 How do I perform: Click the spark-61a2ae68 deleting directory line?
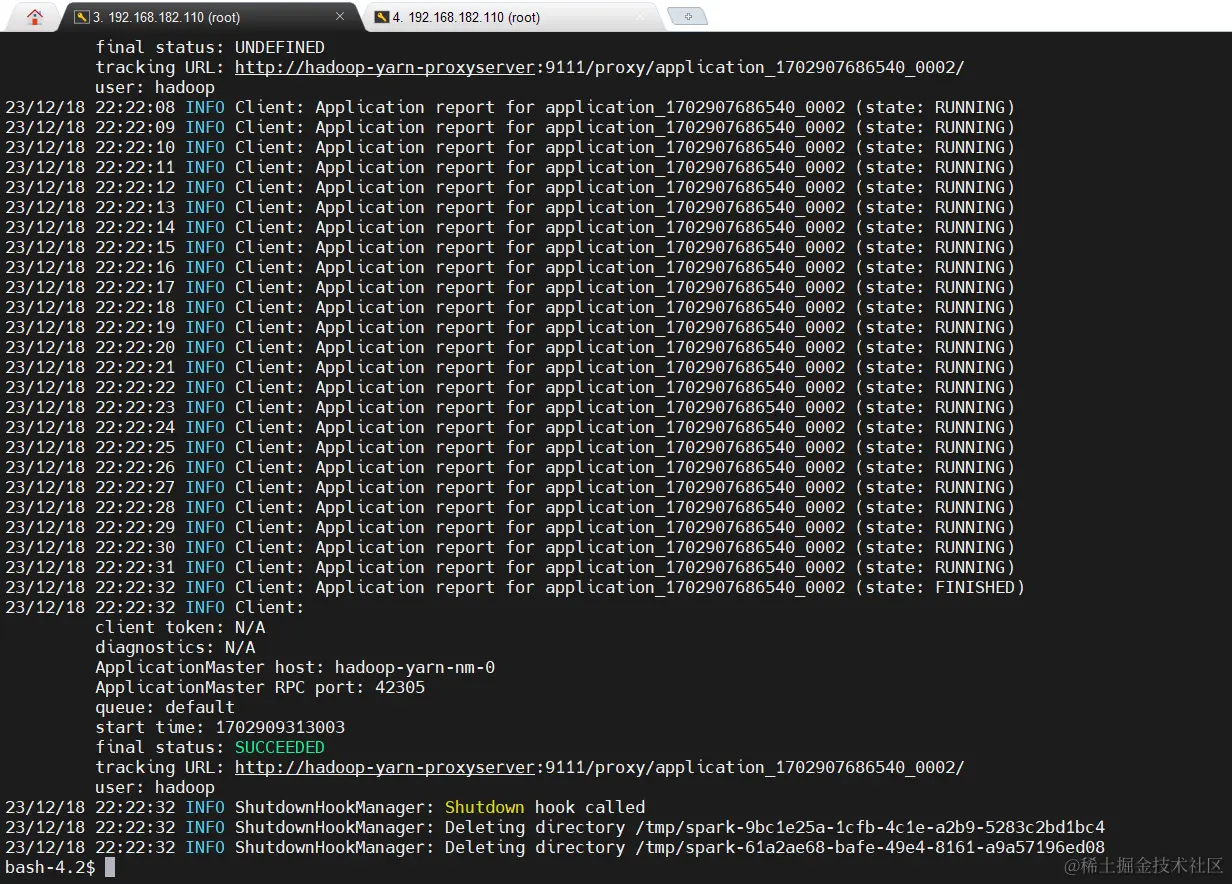555,847
